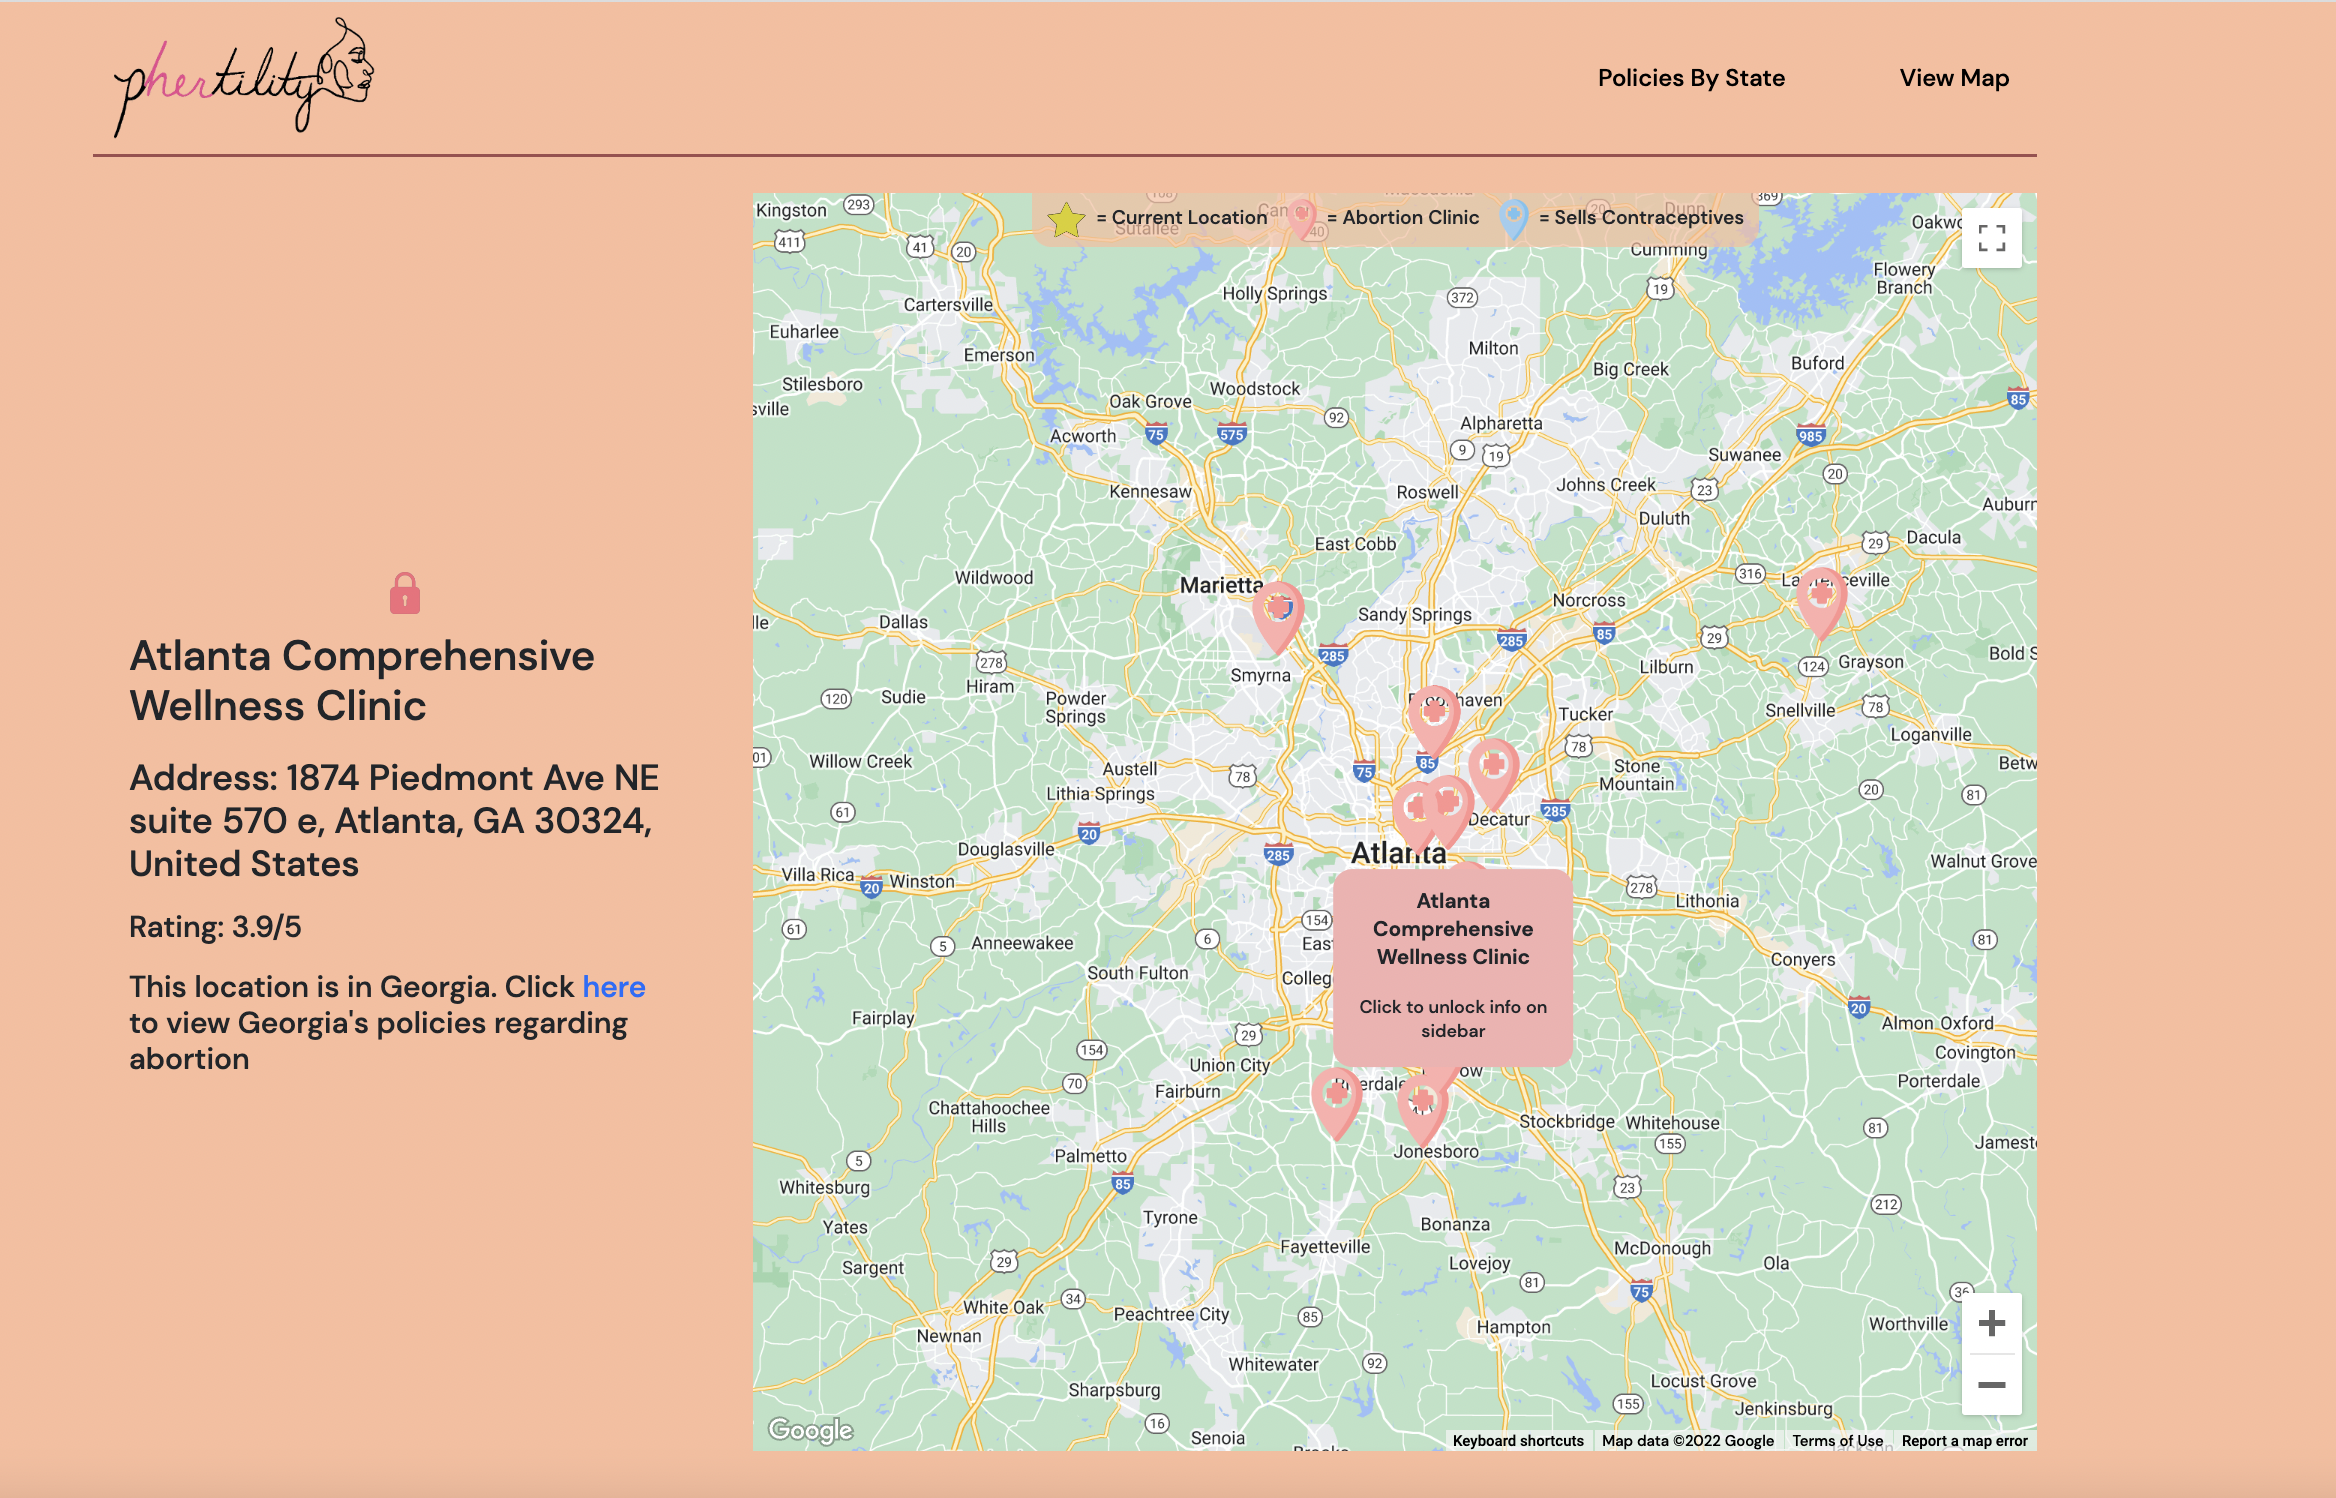Image resolution: width=2336 pixels, height=1498 pixels.
Task: Open the View Map page
Action: coord(1953,78)
